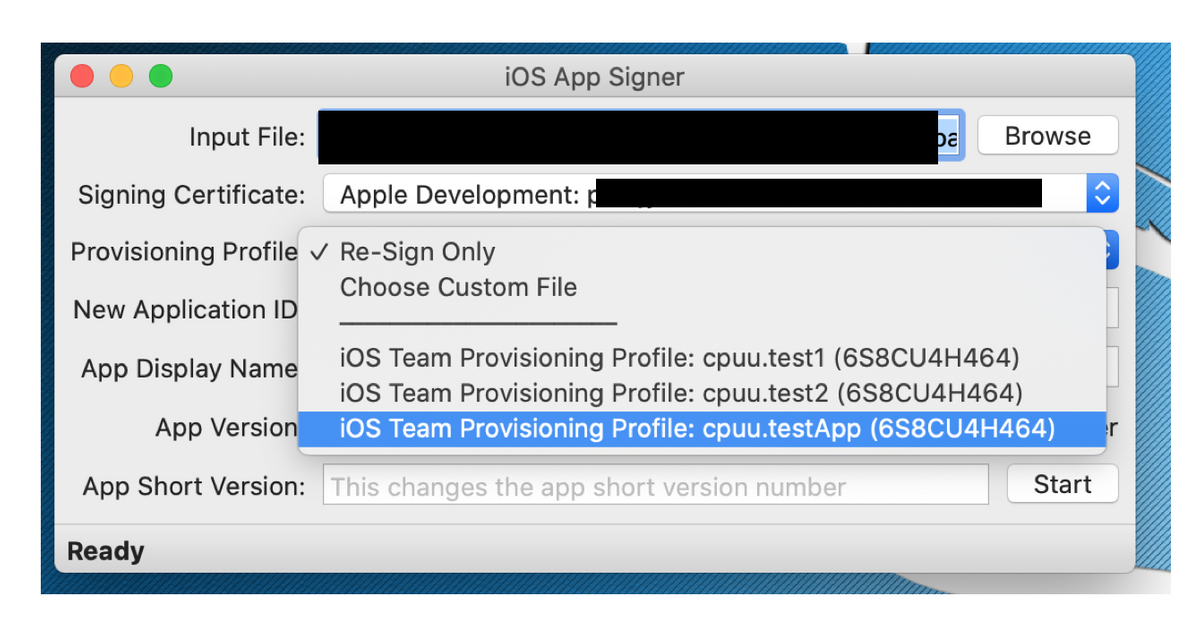
Task: Choose cpuu.test2 provisioning profile
Action: (702, 392)
